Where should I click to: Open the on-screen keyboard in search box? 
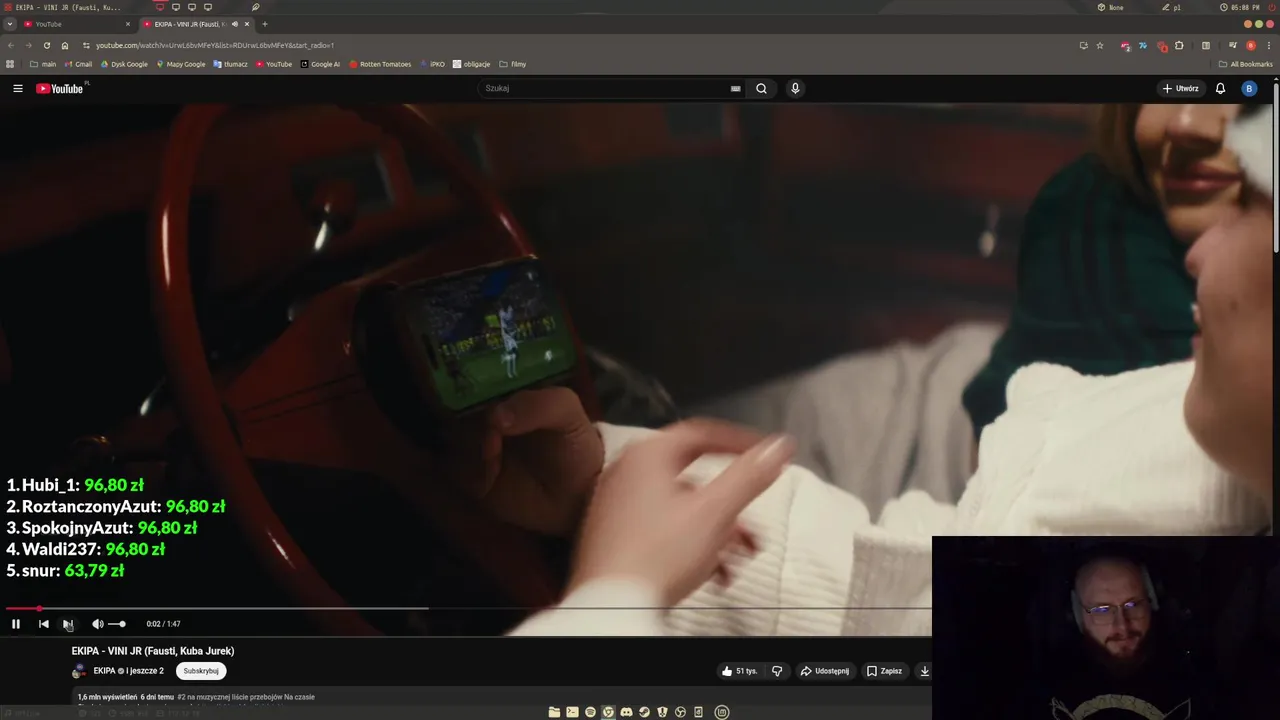(736, 88)
